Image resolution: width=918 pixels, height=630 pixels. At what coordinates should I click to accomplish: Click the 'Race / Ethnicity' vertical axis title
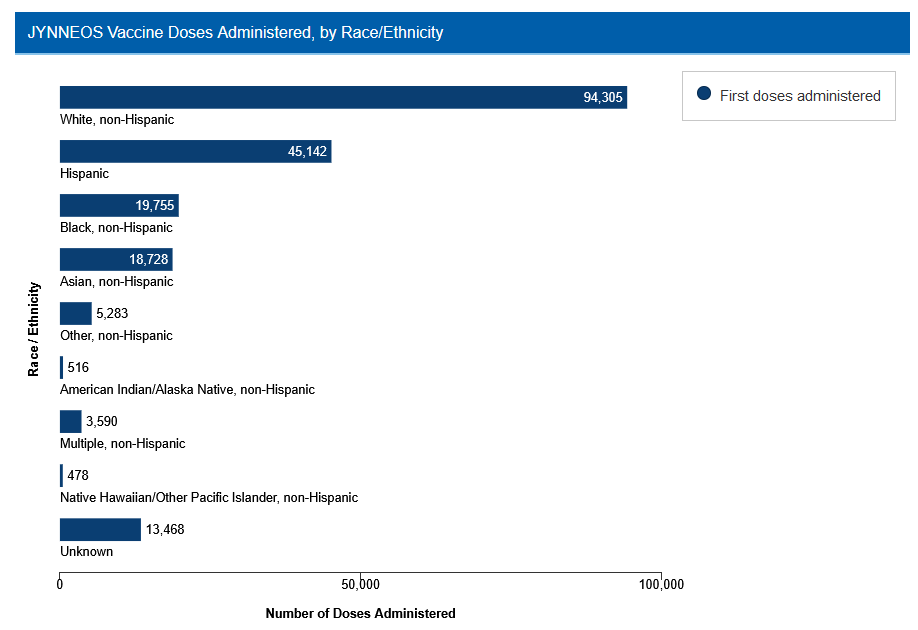[34, 330]
